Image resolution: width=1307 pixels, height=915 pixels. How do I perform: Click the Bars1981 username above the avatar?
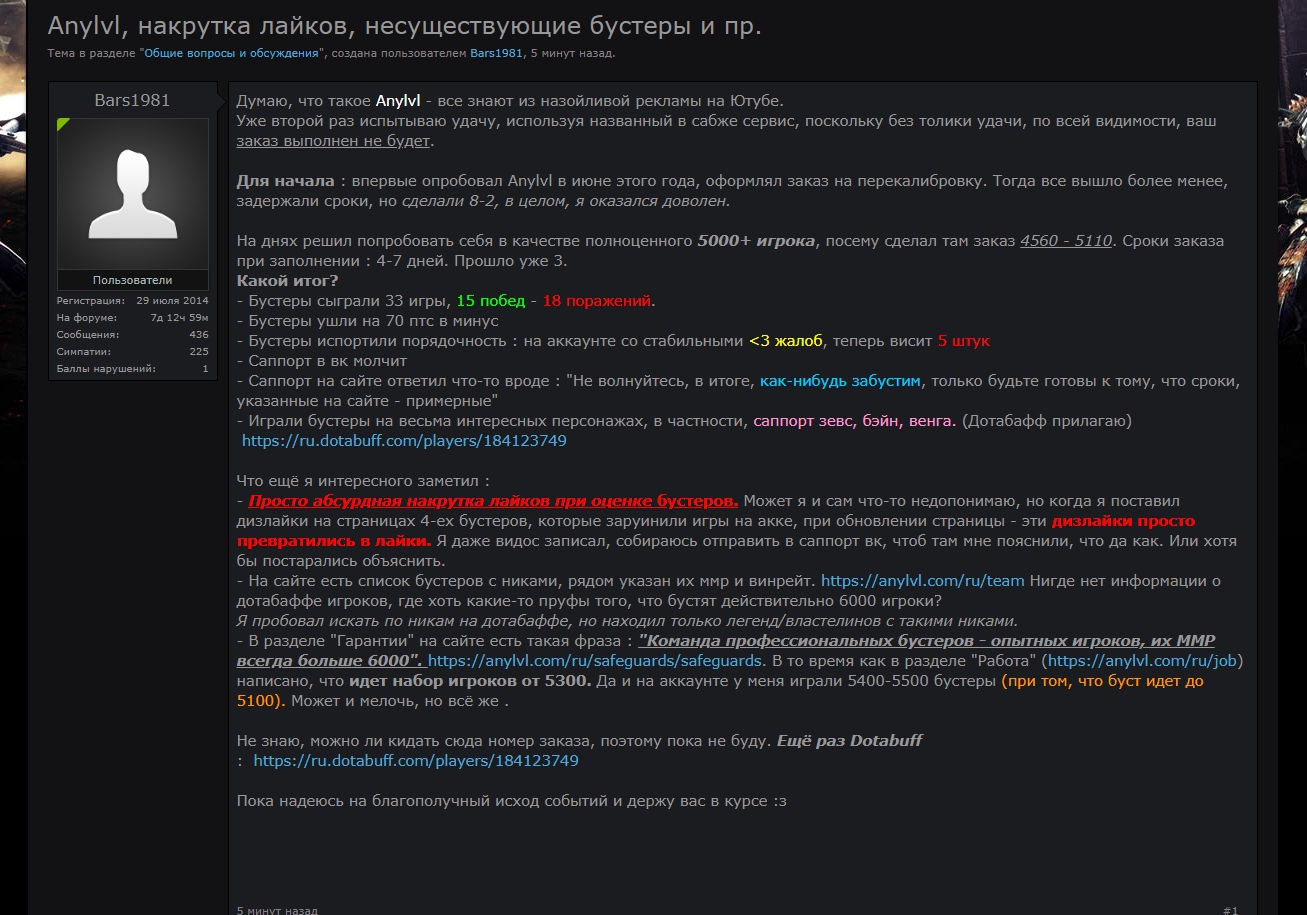pos(132,100)
